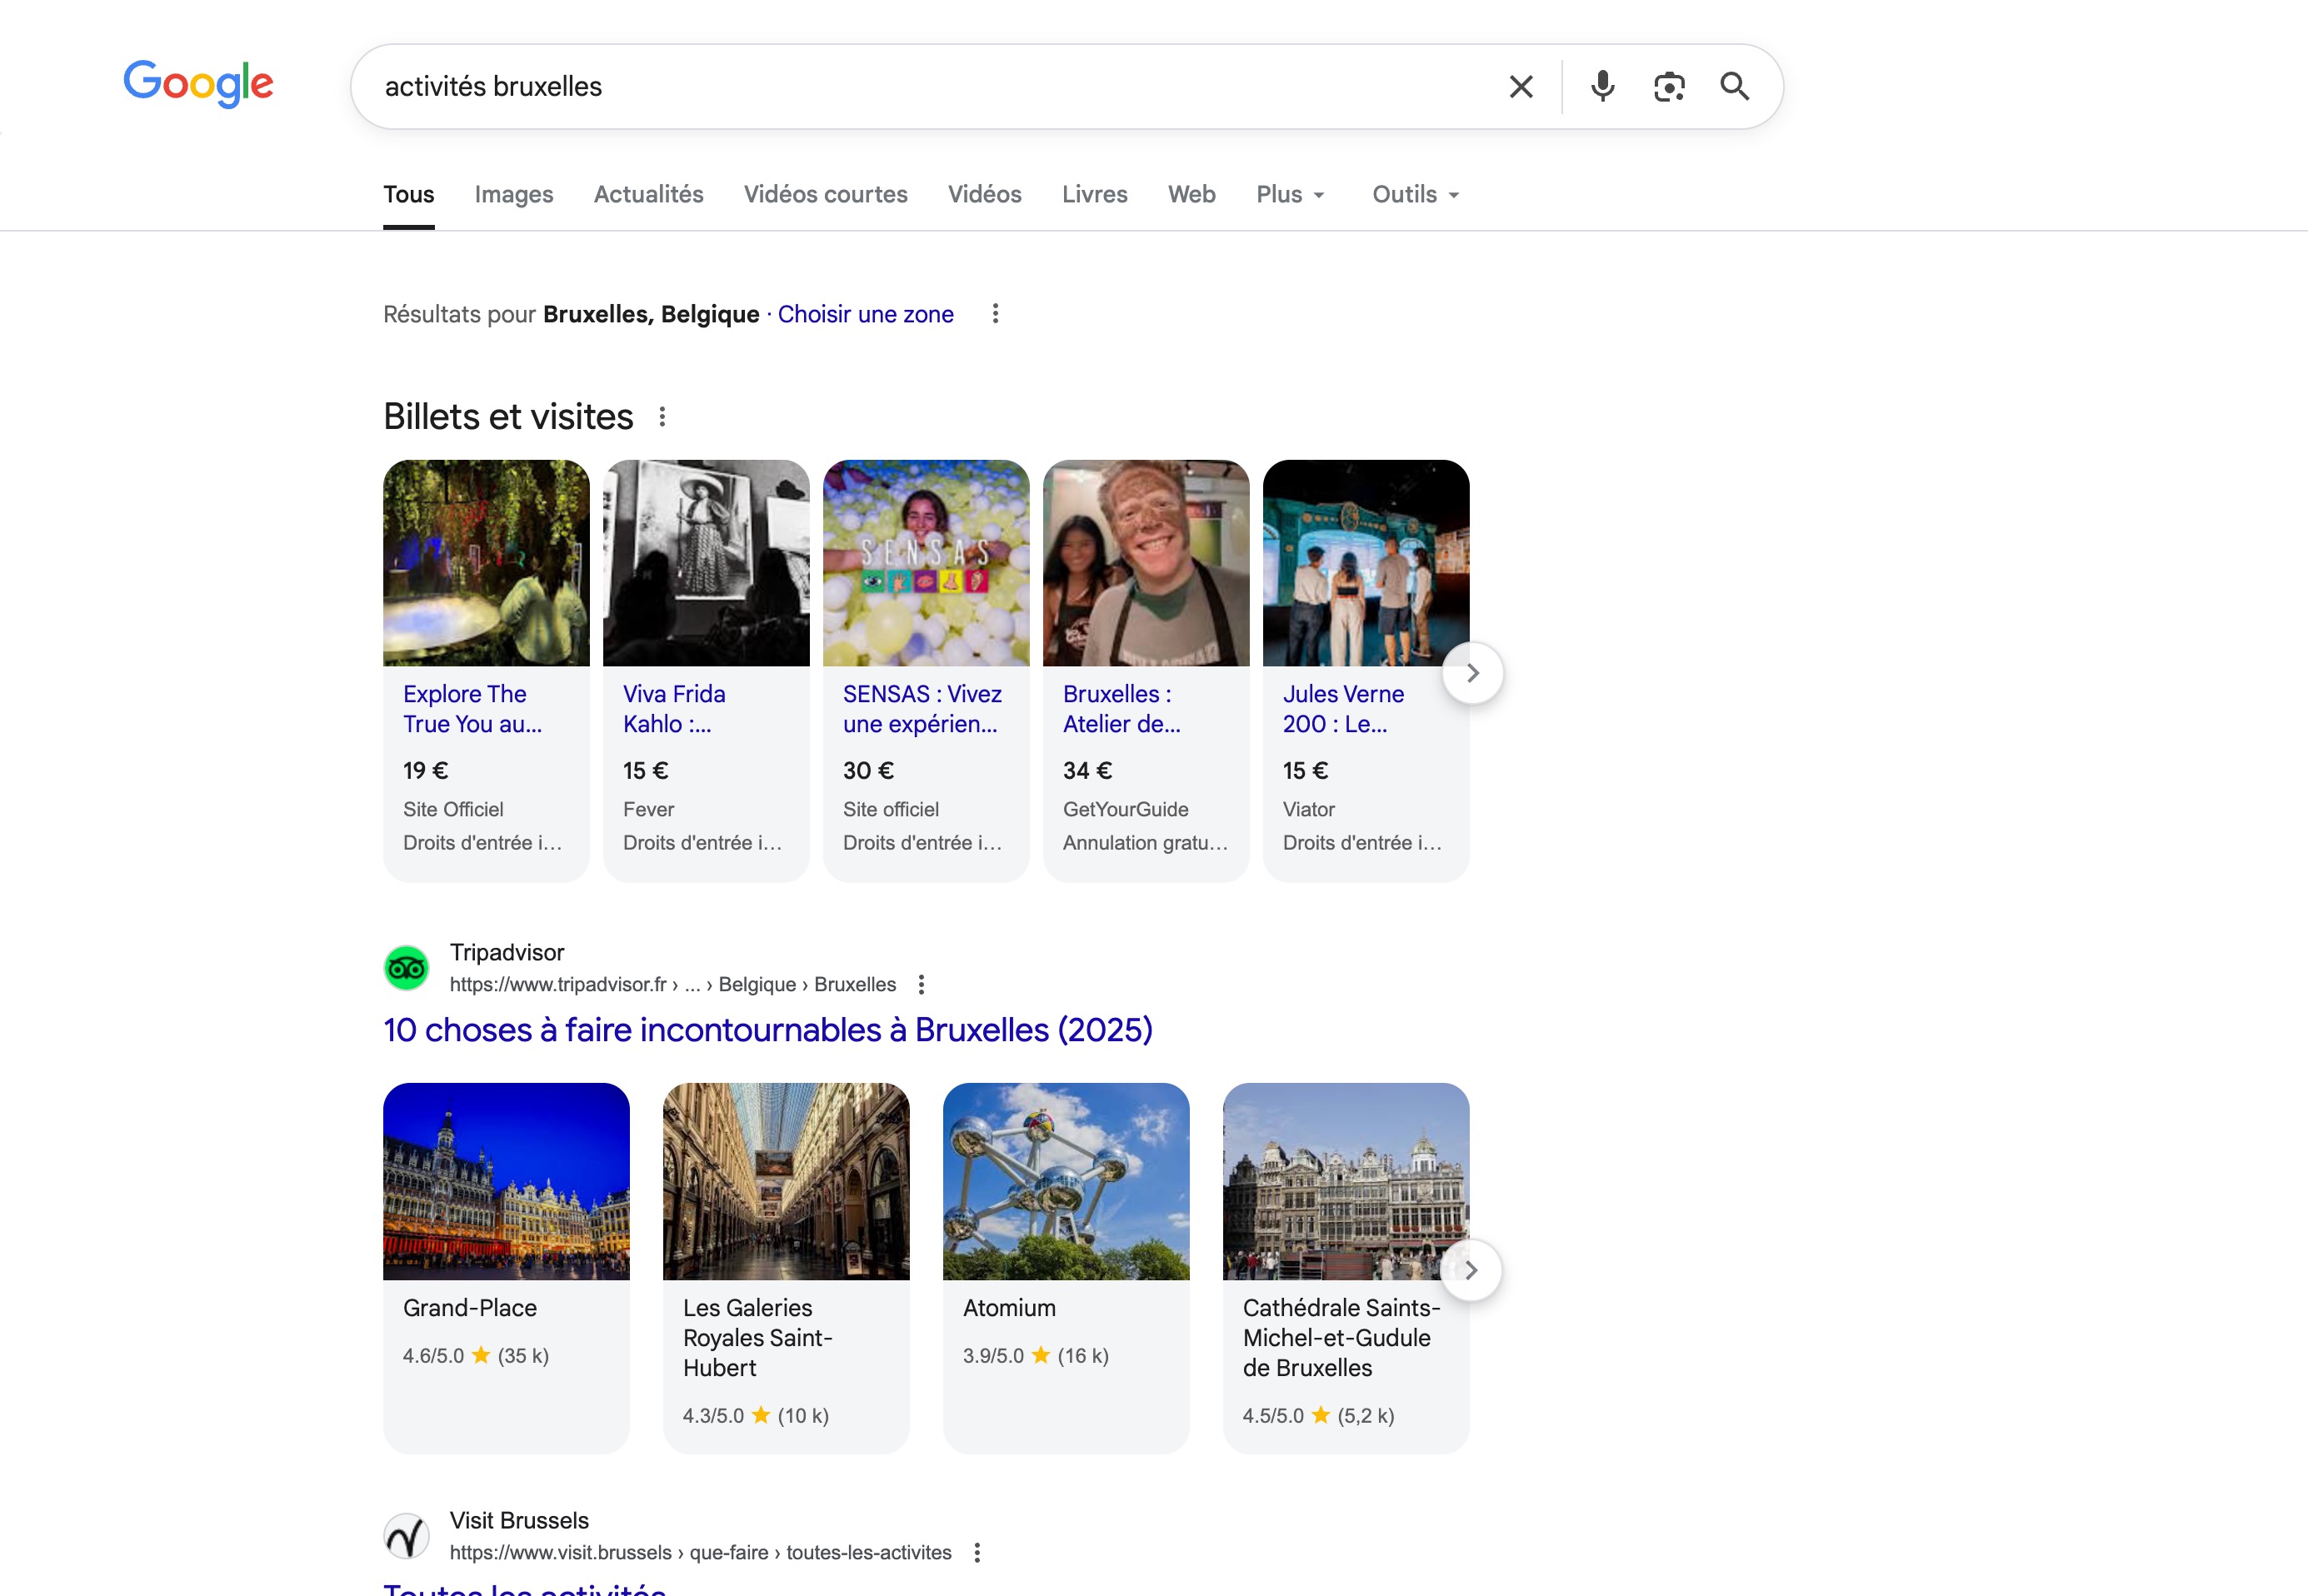2308x1596 pixels.
Task: Open 10 choses à faire incontournables link
Action: 767,1030
